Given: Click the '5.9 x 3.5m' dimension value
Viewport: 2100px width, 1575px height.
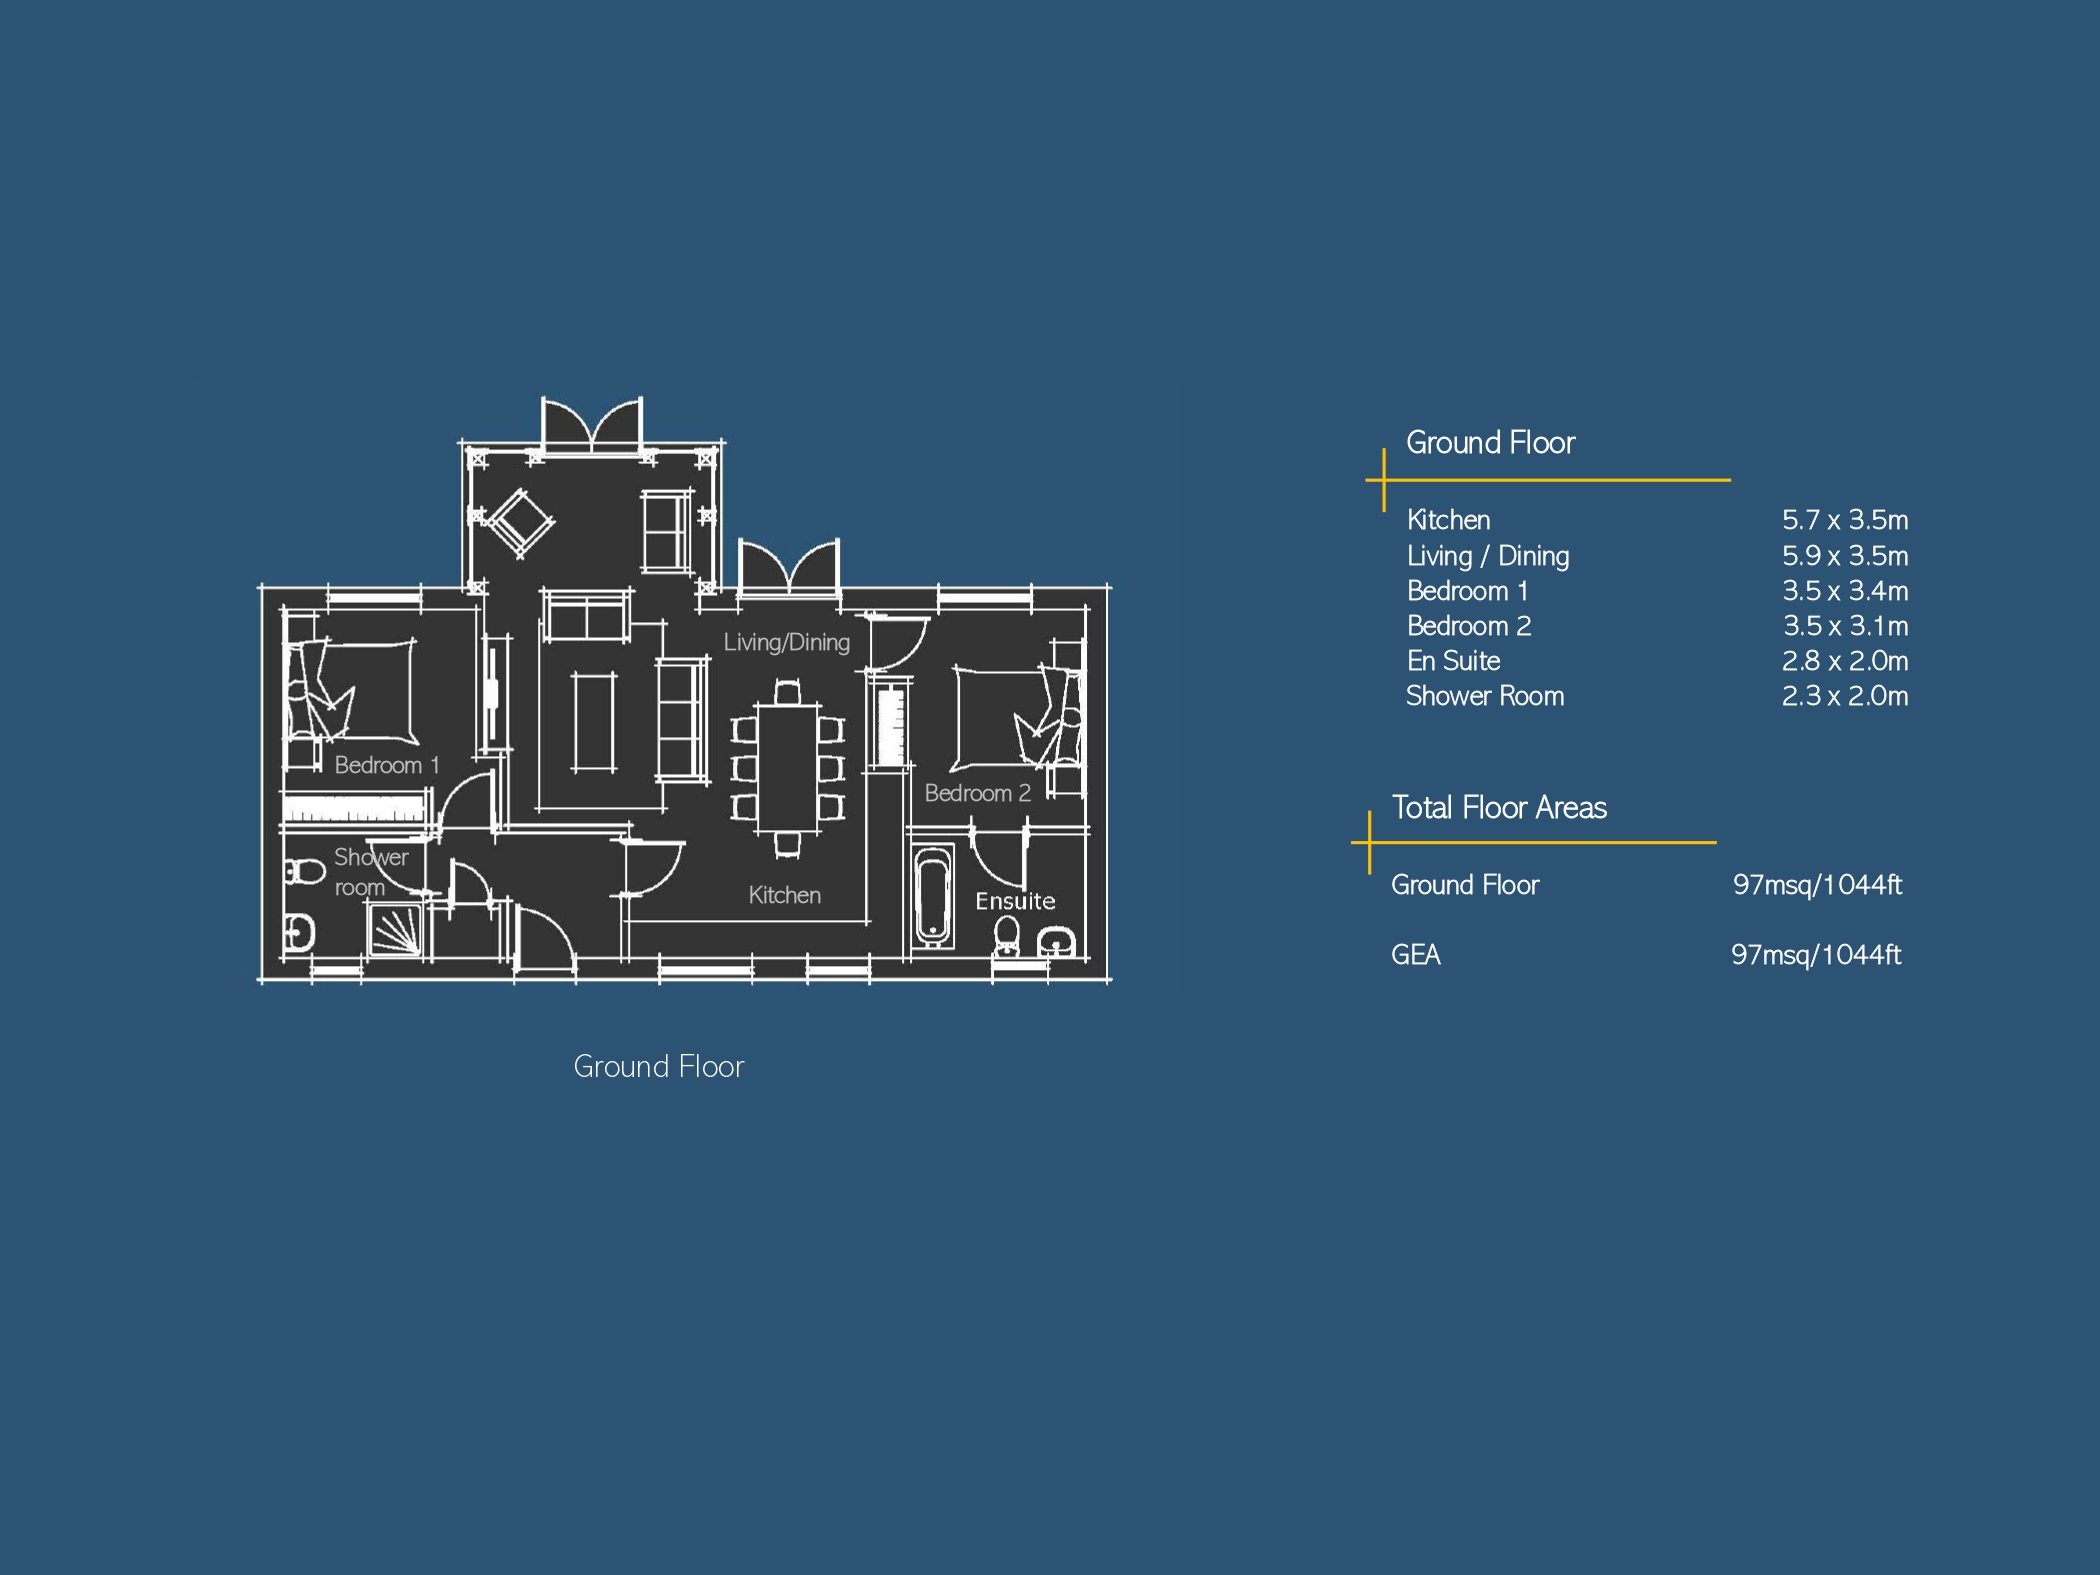Looking at the screenshot, I should click(1845, 556).
